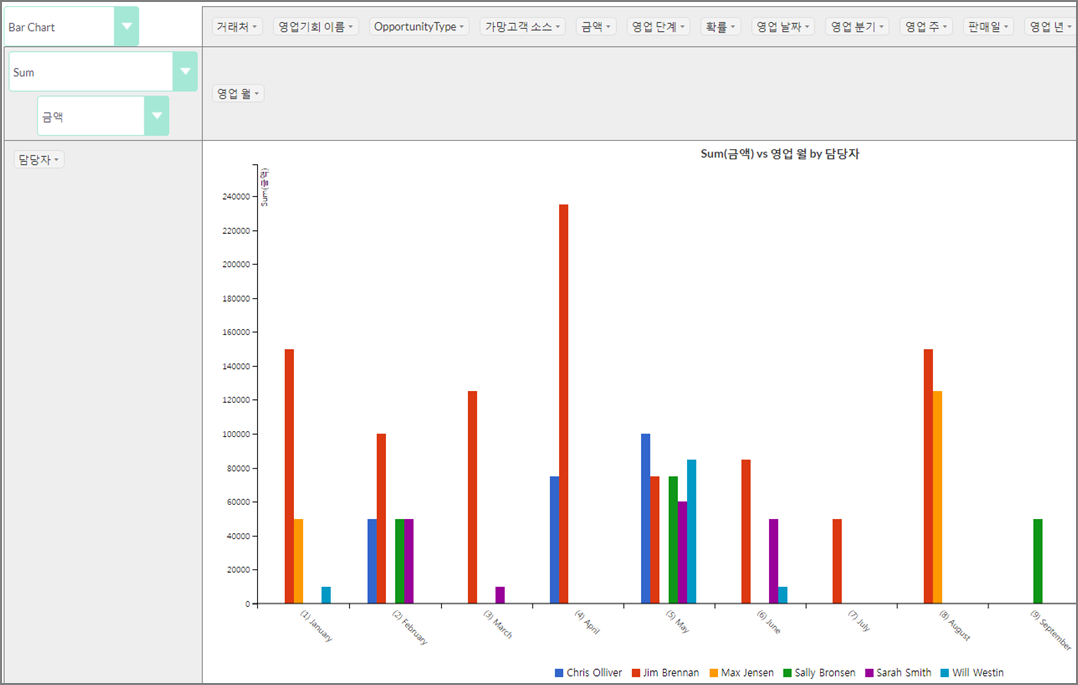Click the 영업 월 column attribute chip
The image size is (1078, 685).
tap(239, 93)
